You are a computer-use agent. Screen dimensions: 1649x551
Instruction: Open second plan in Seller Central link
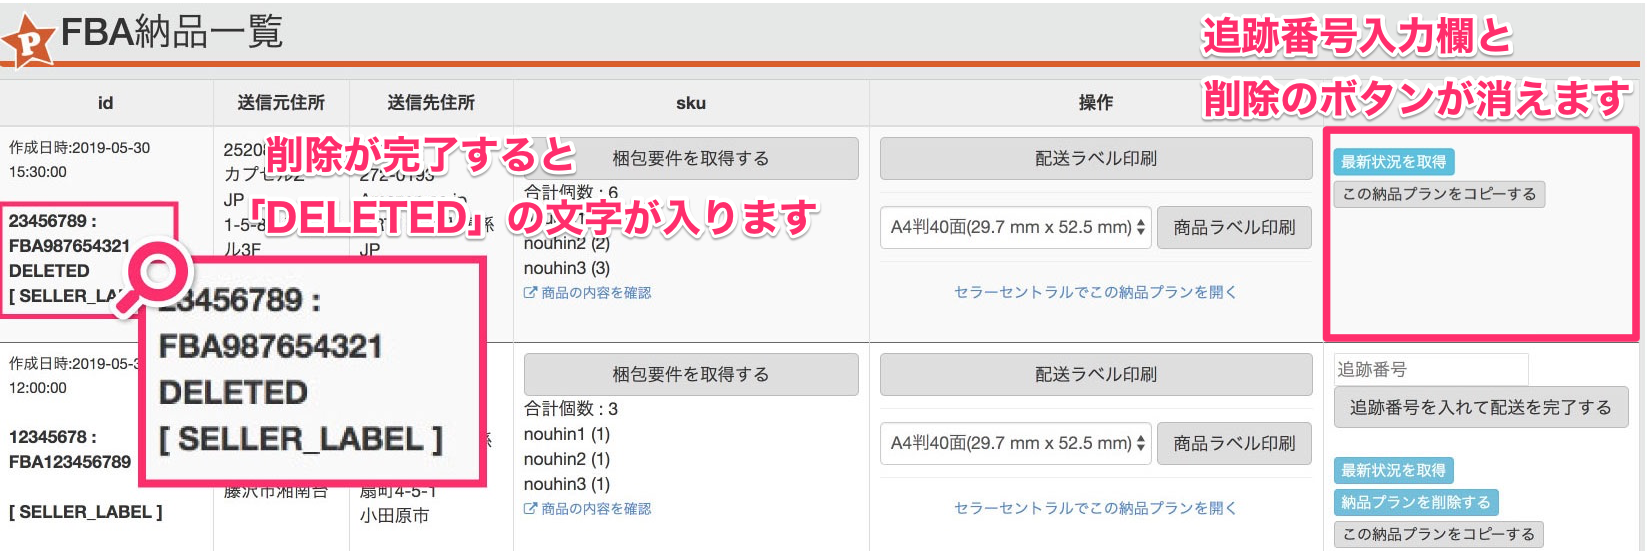[1096, 508]
